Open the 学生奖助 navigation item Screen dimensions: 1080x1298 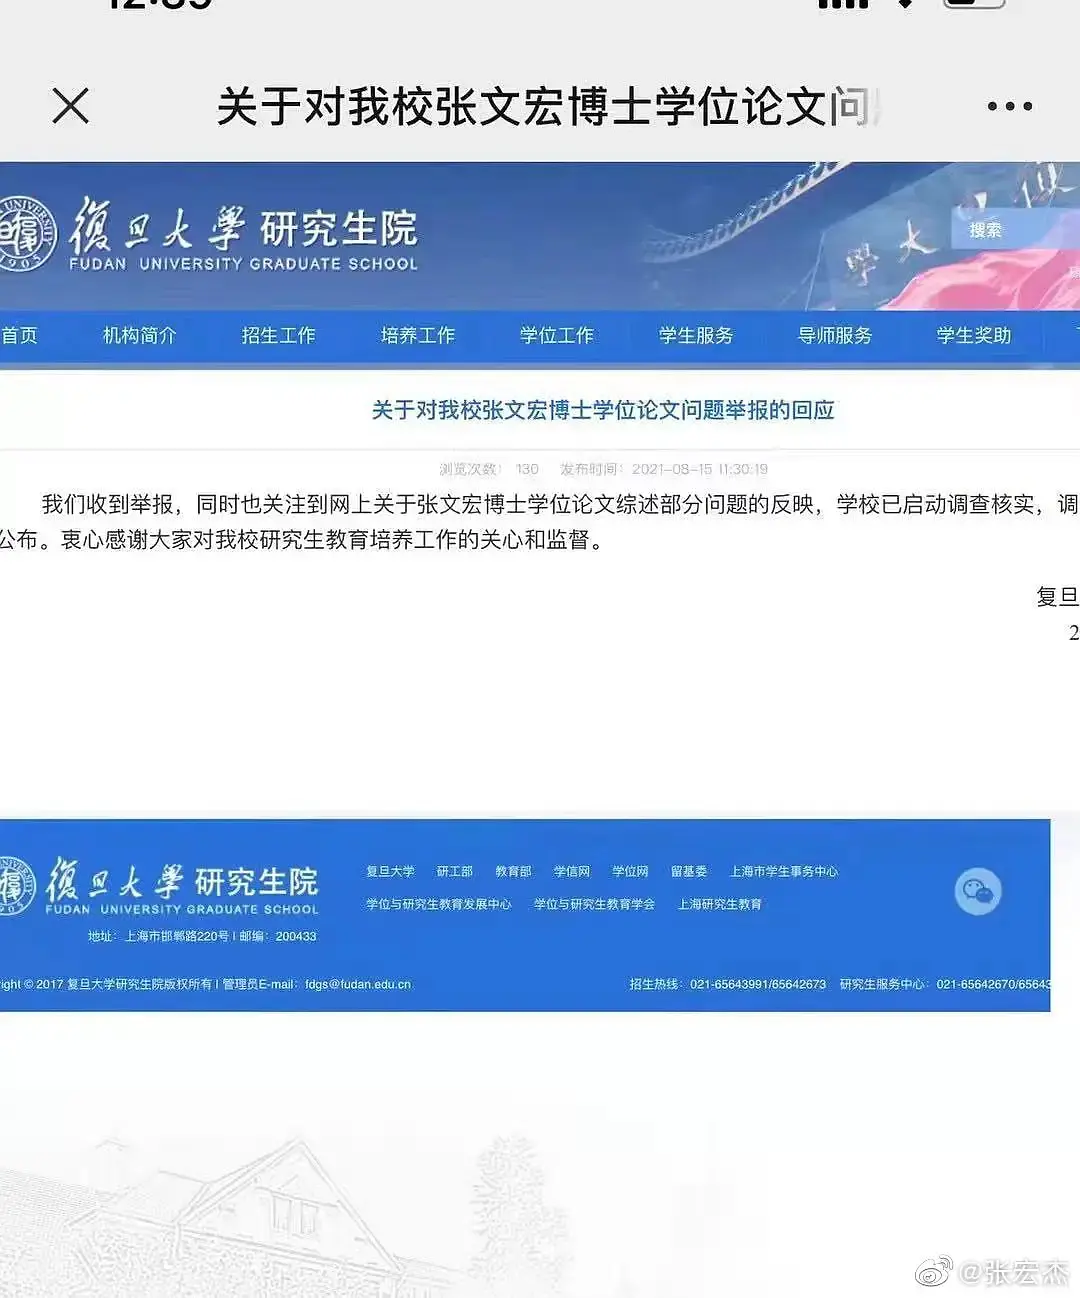point(973,335)
